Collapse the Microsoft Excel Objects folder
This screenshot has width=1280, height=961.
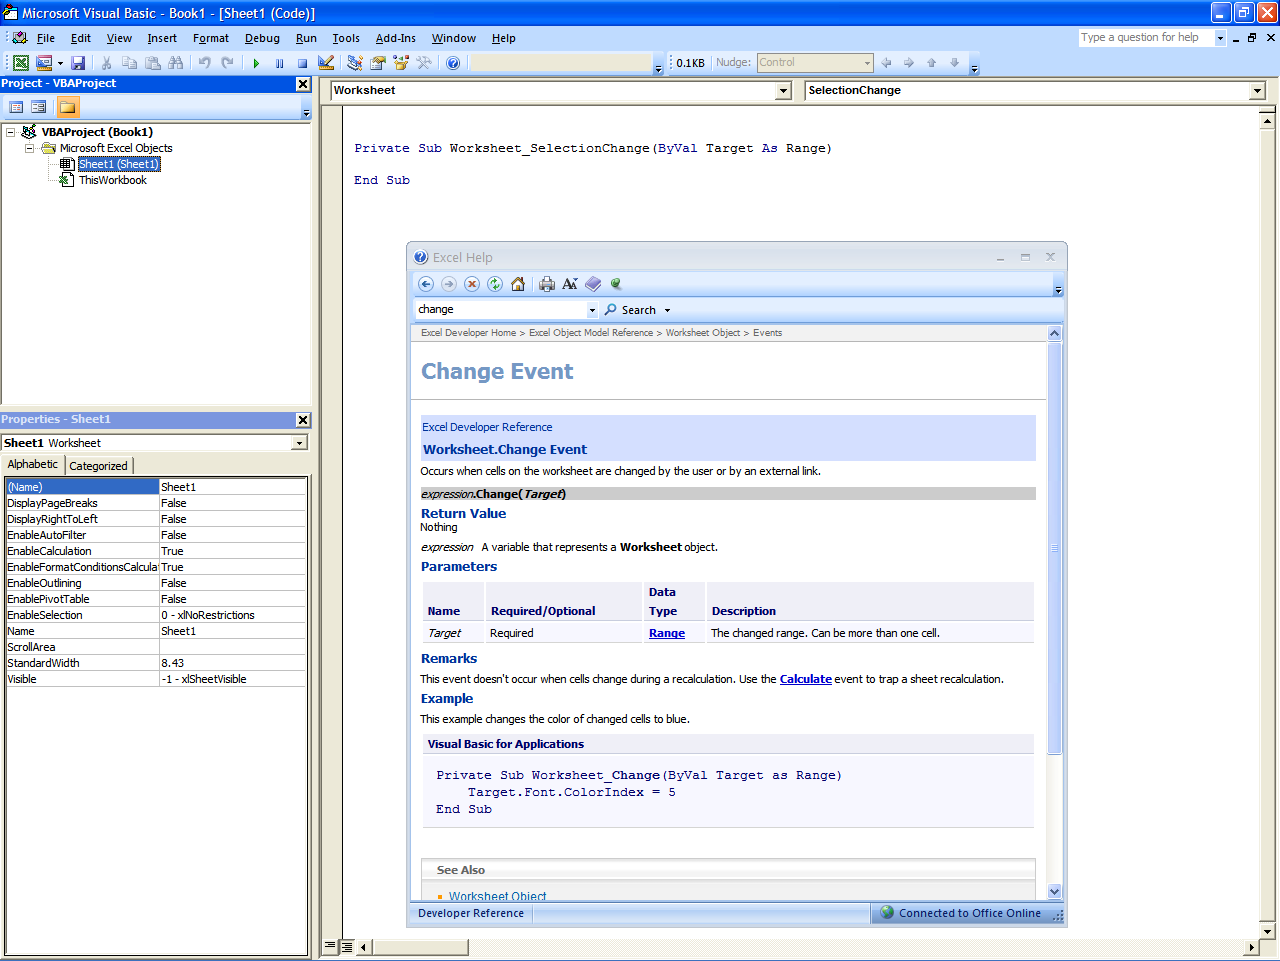coord(29,147)
